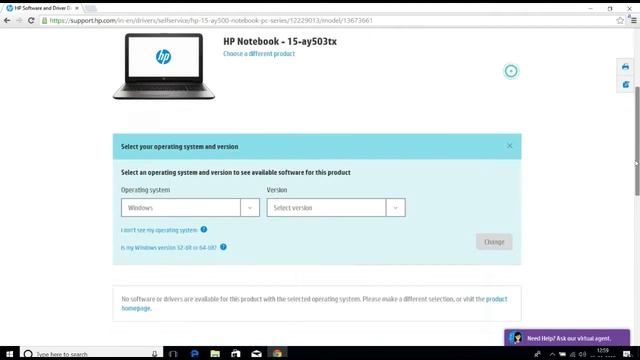Click 'Choose a different product' link
Screen dimensions: 640x360
[x=259, y=54]
